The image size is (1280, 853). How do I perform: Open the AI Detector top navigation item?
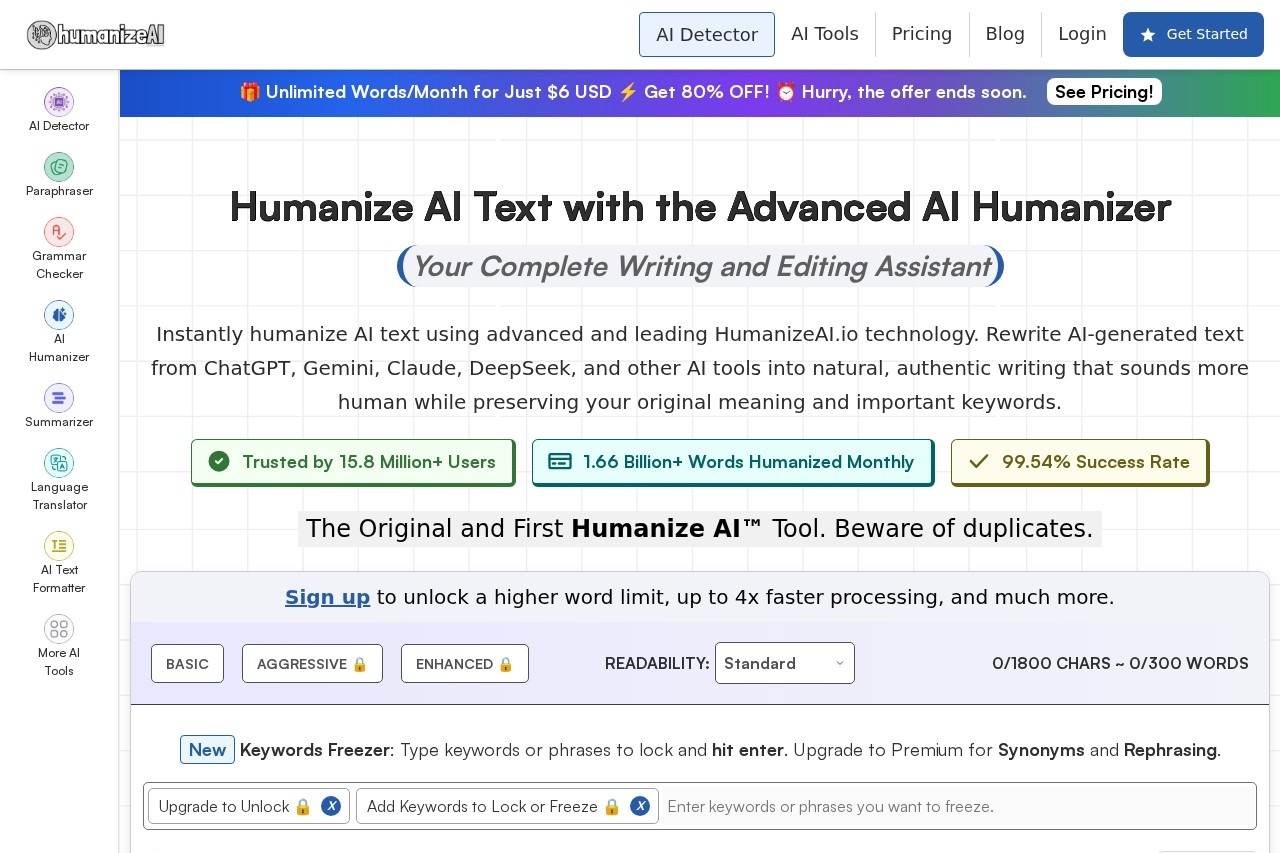tap(707, 34)
